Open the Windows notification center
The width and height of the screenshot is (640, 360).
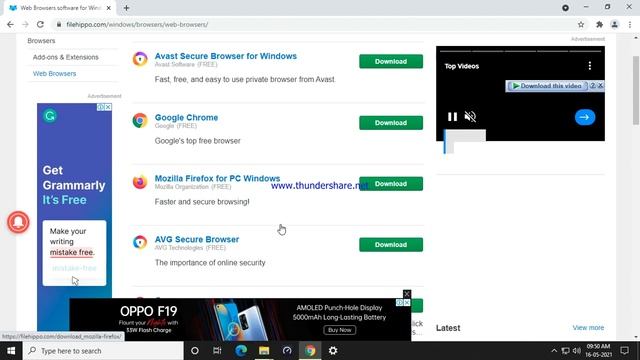(x=624, y=351)
